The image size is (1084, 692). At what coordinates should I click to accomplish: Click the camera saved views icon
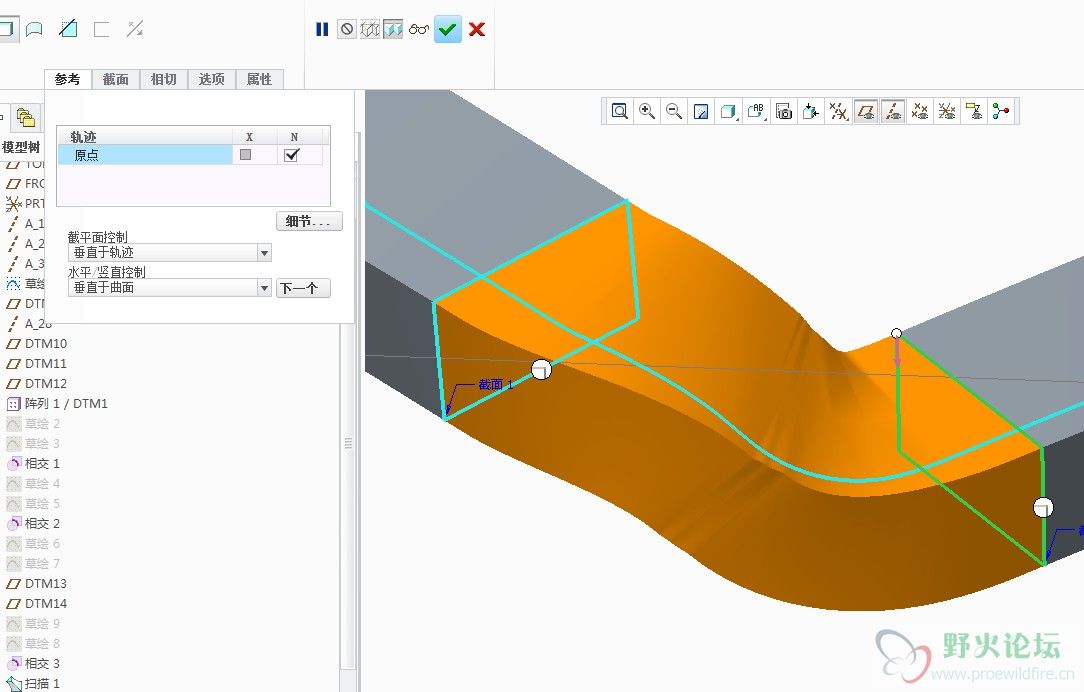tap(784, 111)
